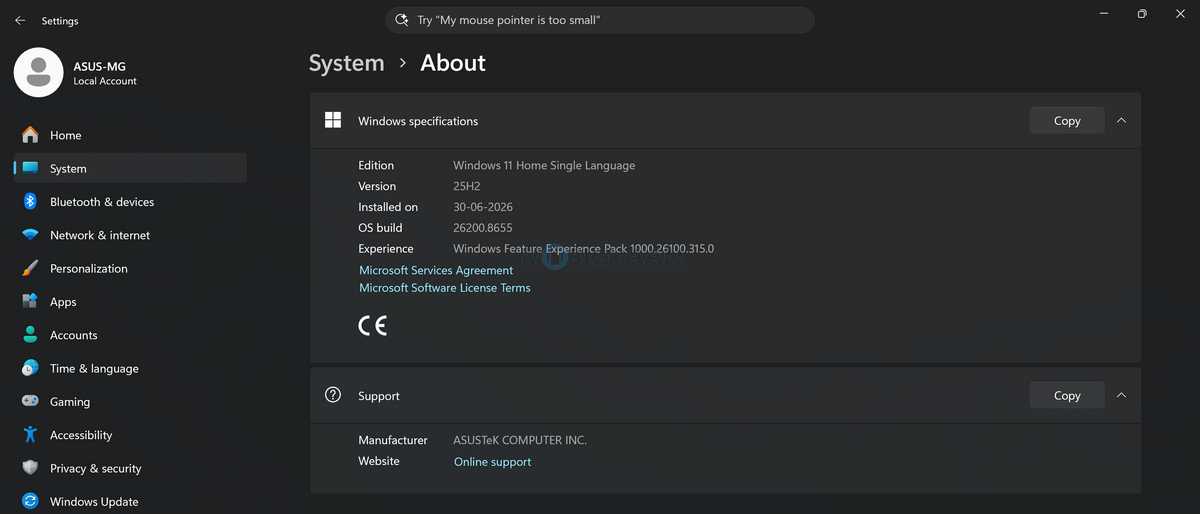Click the search magnifier icon
This screenshot has width=1200, height=514.
[x=402, y=20]
